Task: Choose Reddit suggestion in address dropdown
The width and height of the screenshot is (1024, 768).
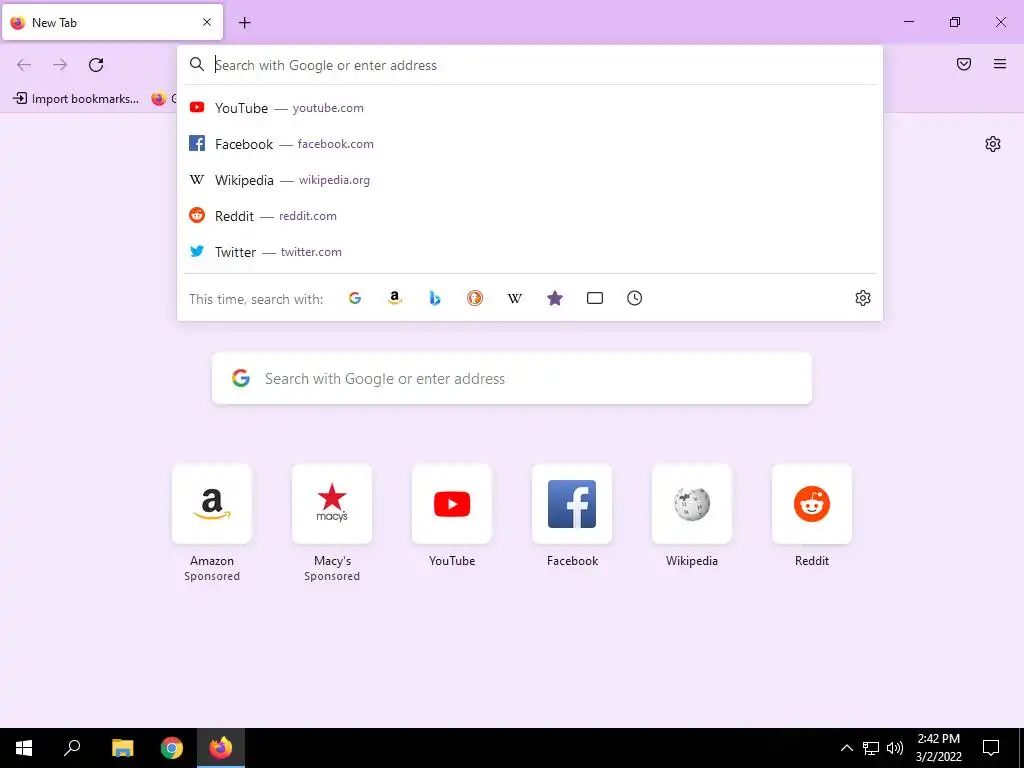Action: tap(530, 216)
